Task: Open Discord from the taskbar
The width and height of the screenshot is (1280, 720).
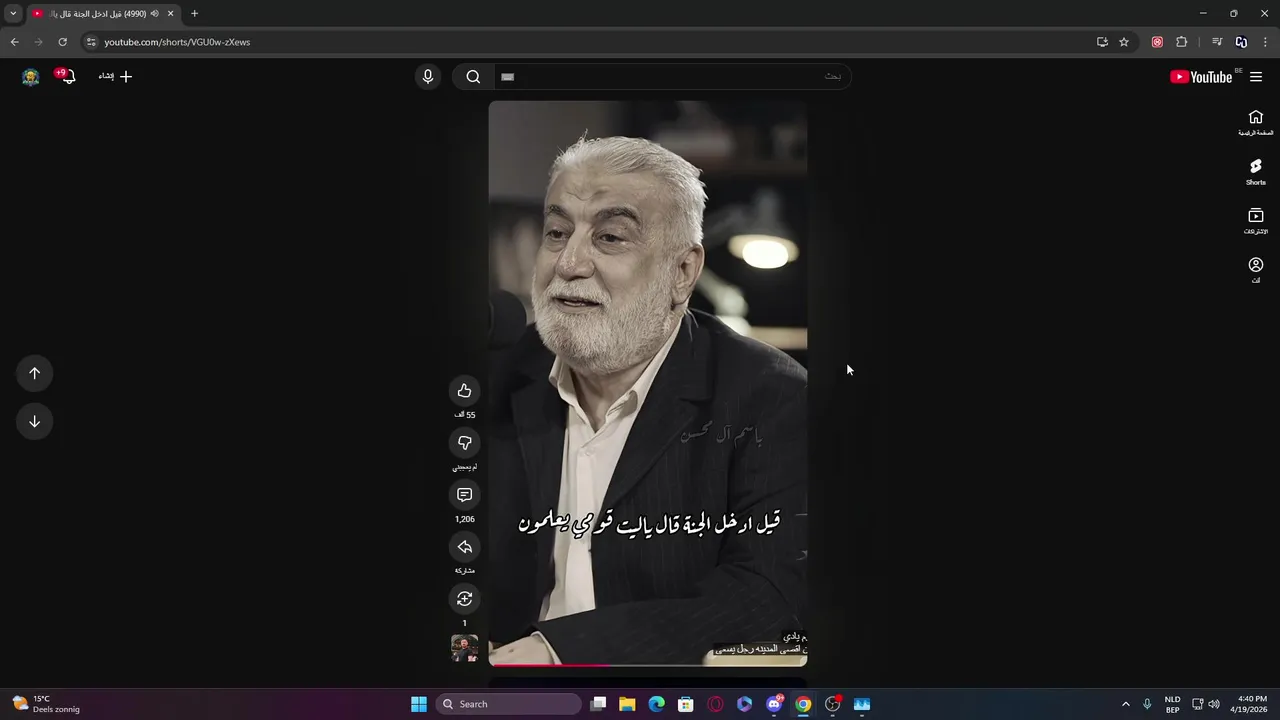Action: [774, 704]
